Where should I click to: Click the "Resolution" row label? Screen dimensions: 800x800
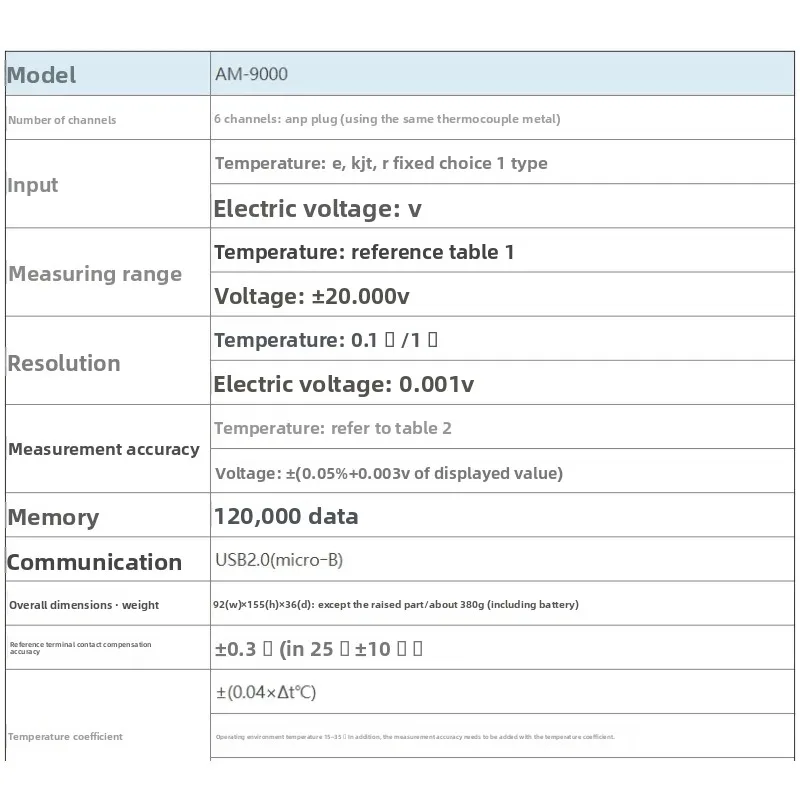[64, 363]
